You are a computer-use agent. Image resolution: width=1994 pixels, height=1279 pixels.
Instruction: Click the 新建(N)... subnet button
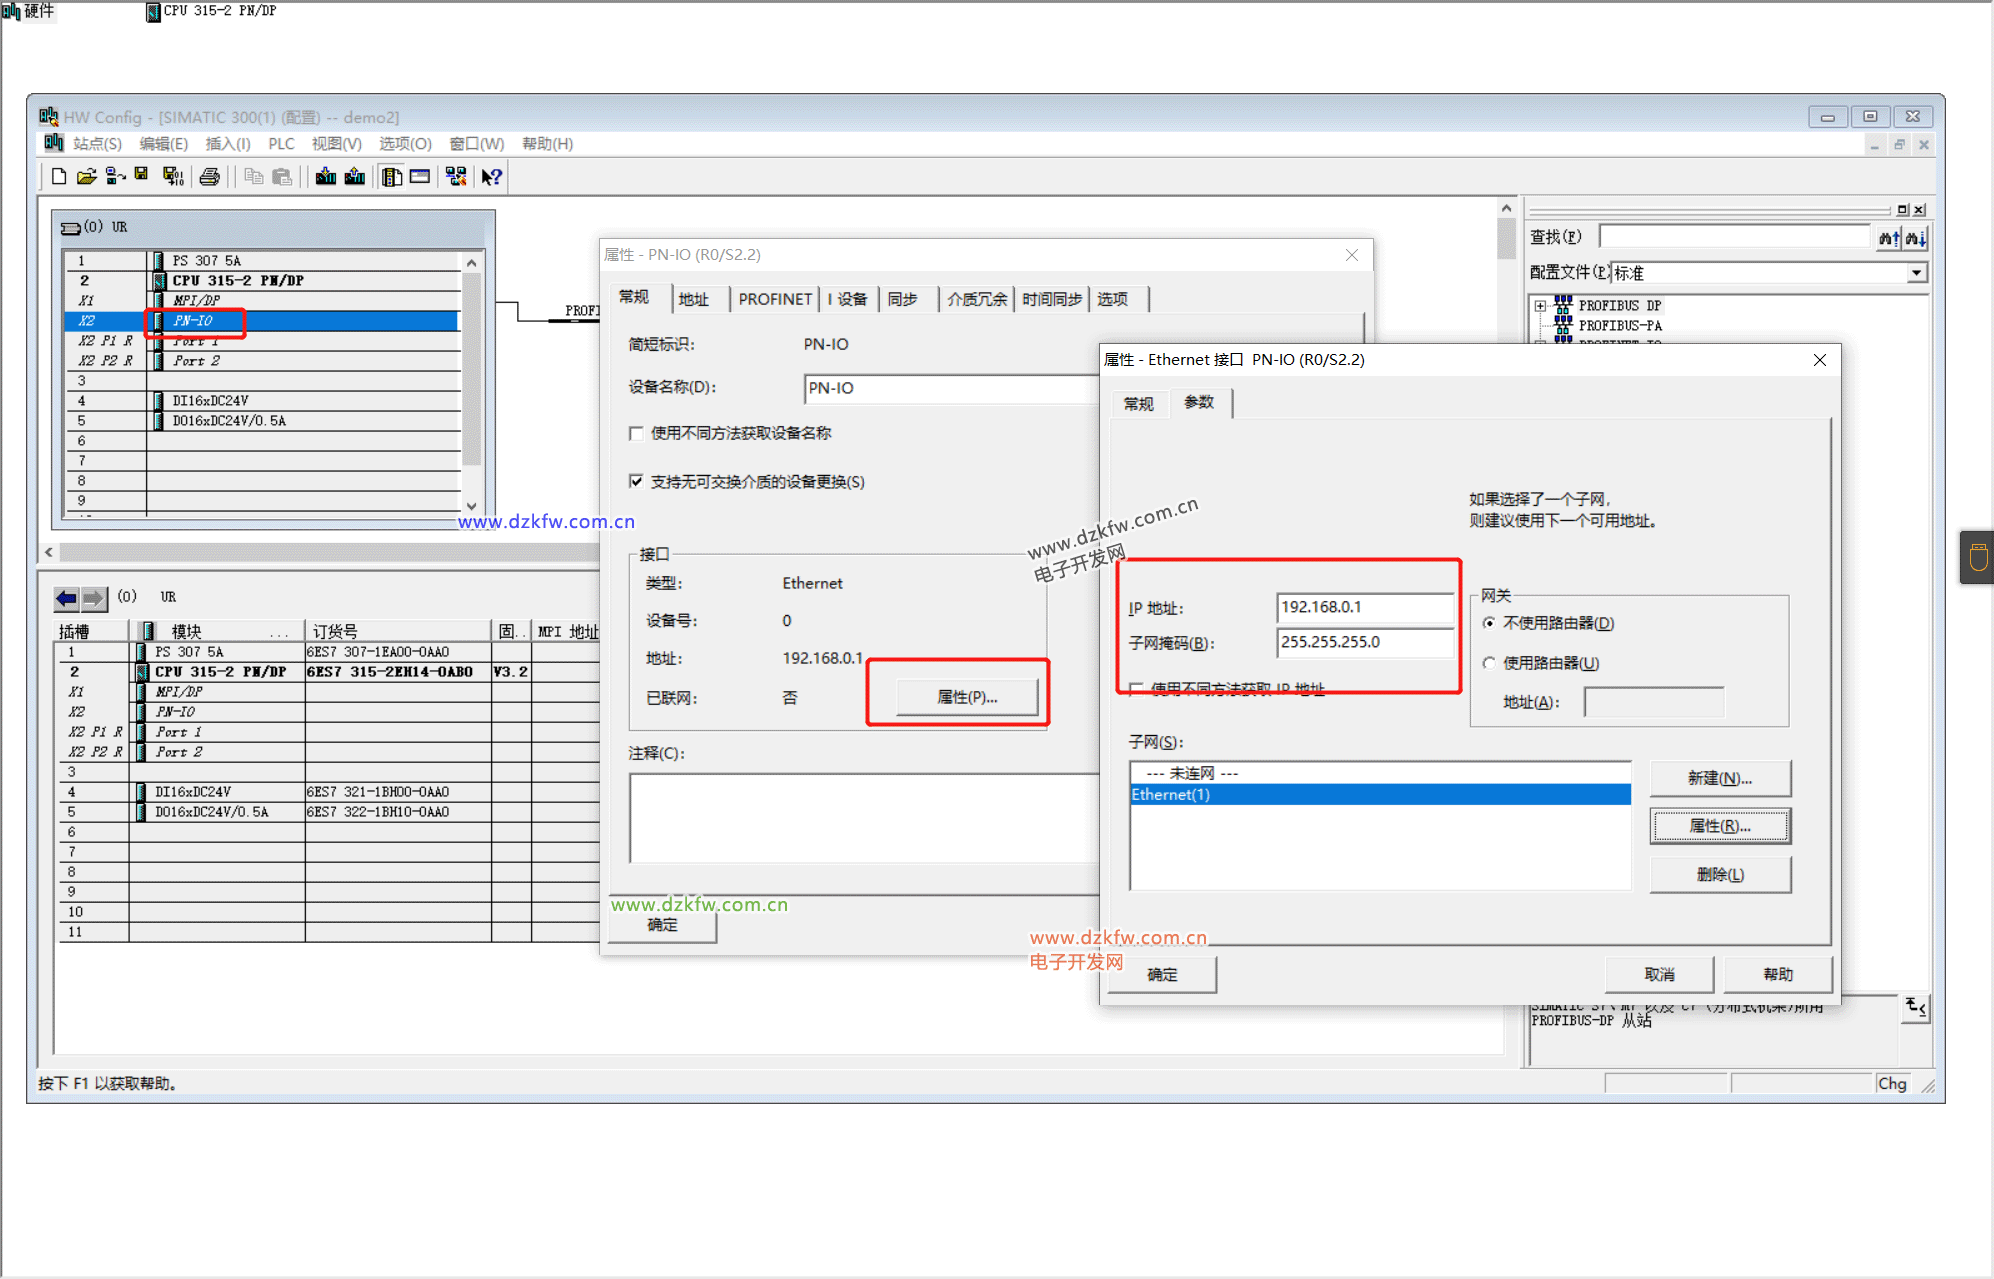(1719, 778)
